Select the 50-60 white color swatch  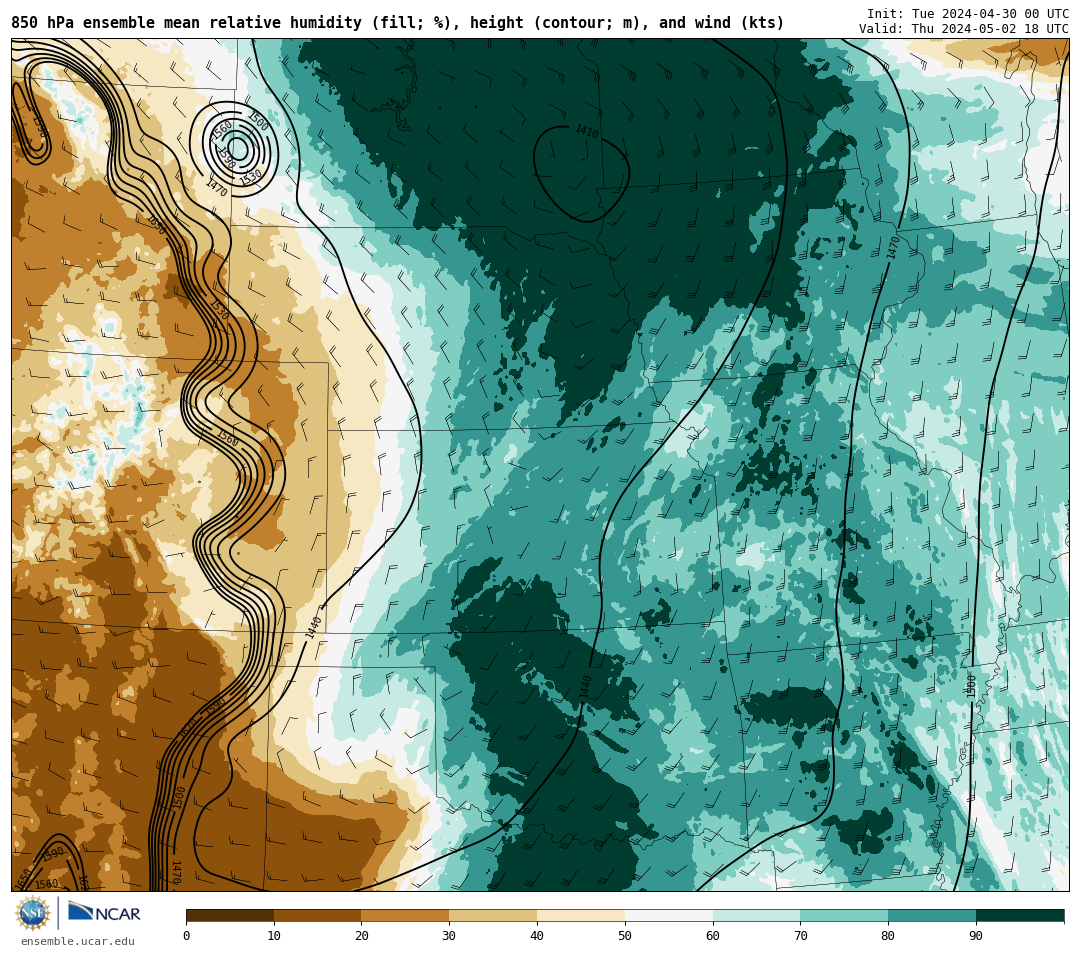[x=669, y=916]
